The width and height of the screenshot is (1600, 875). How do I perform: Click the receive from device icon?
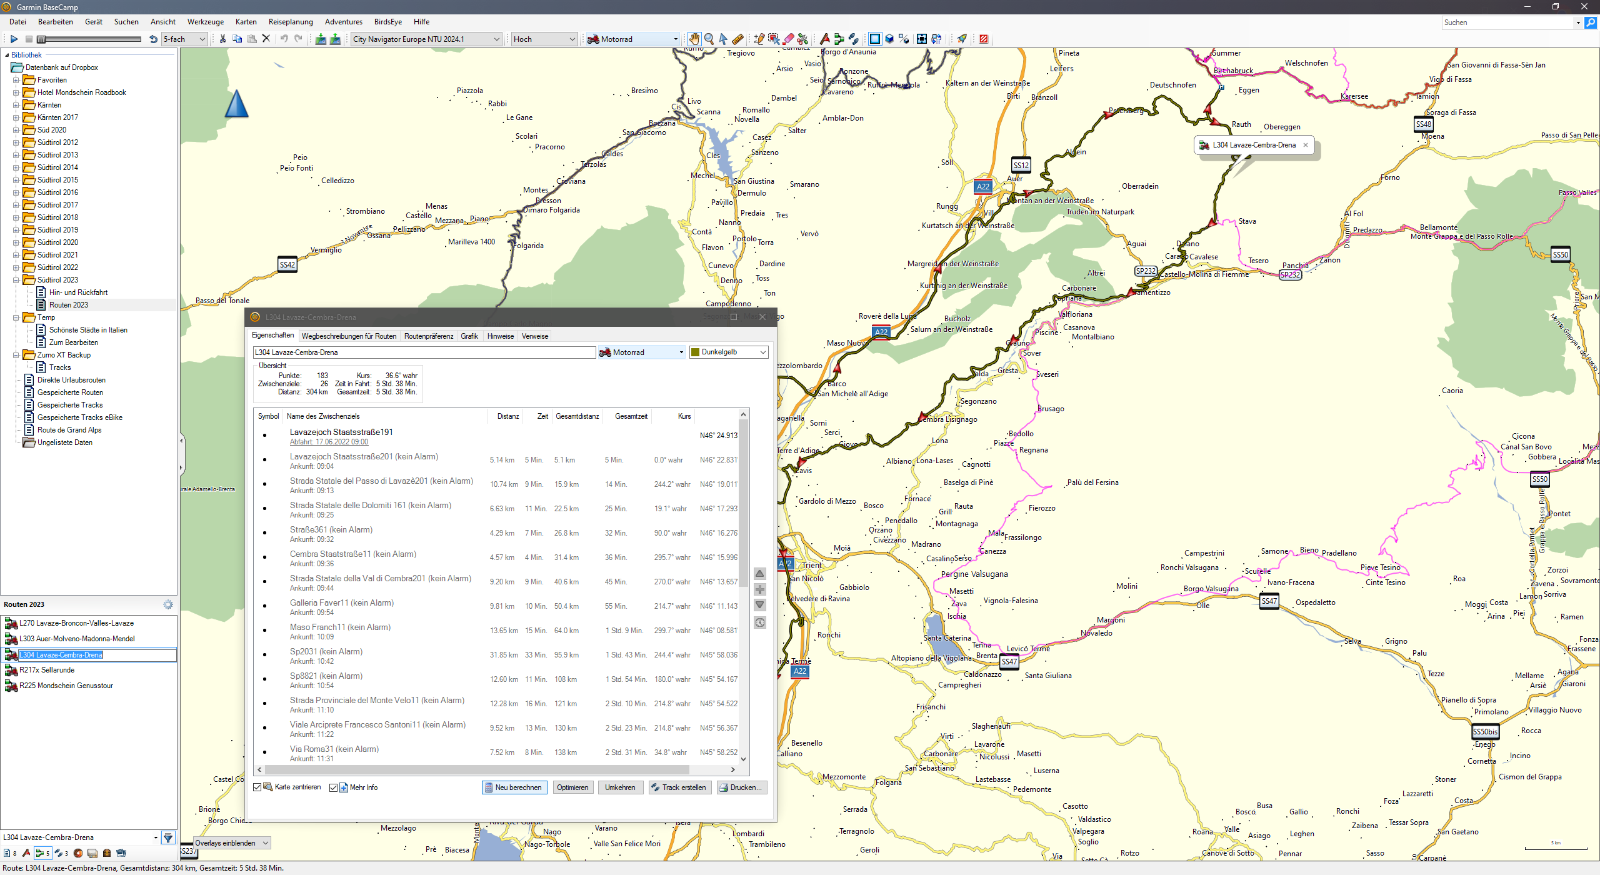(x=335, y=39)
